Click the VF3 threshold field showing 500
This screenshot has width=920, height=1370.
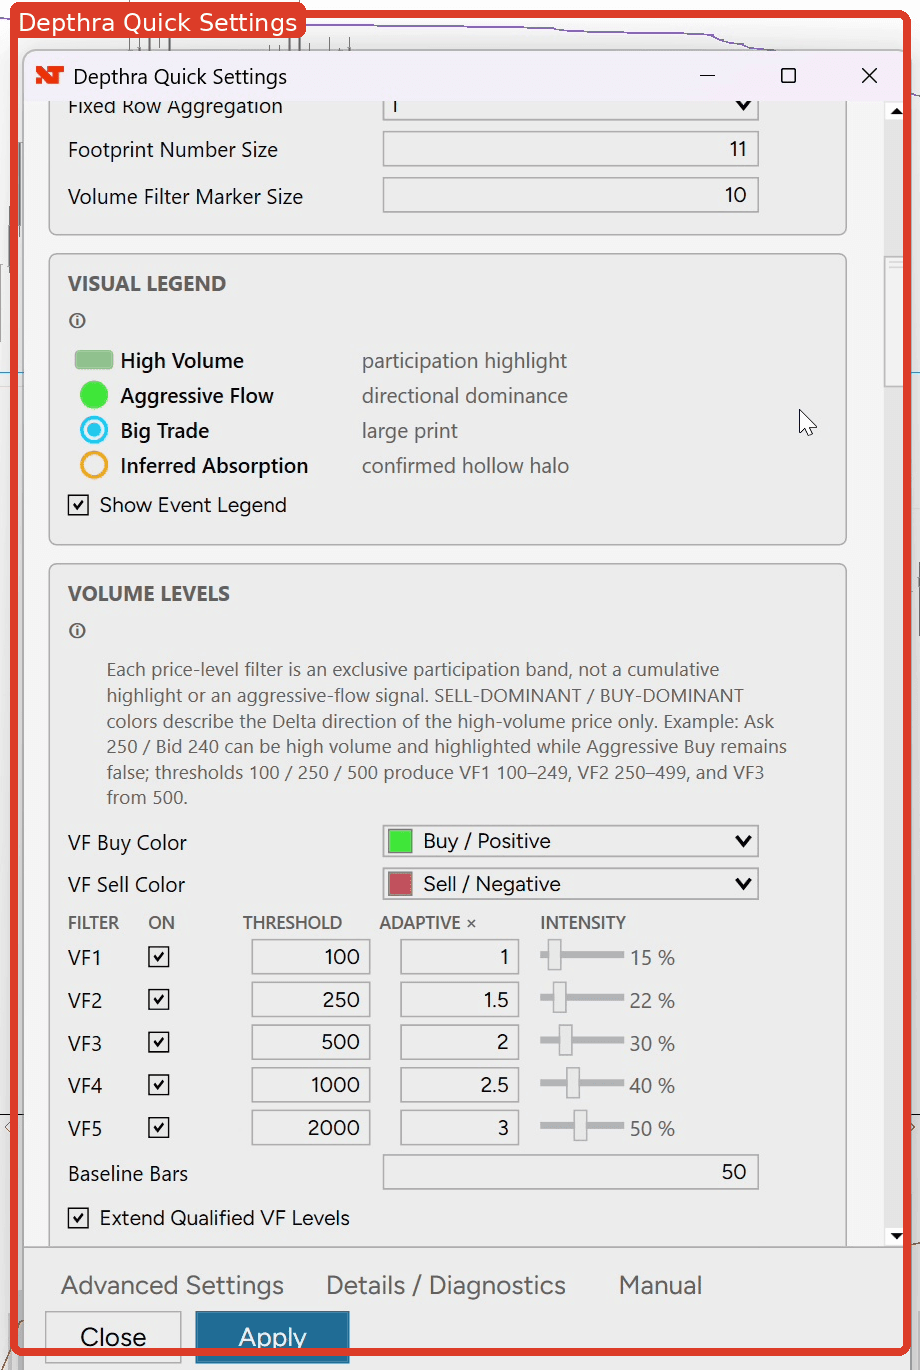coord(311,1042)
